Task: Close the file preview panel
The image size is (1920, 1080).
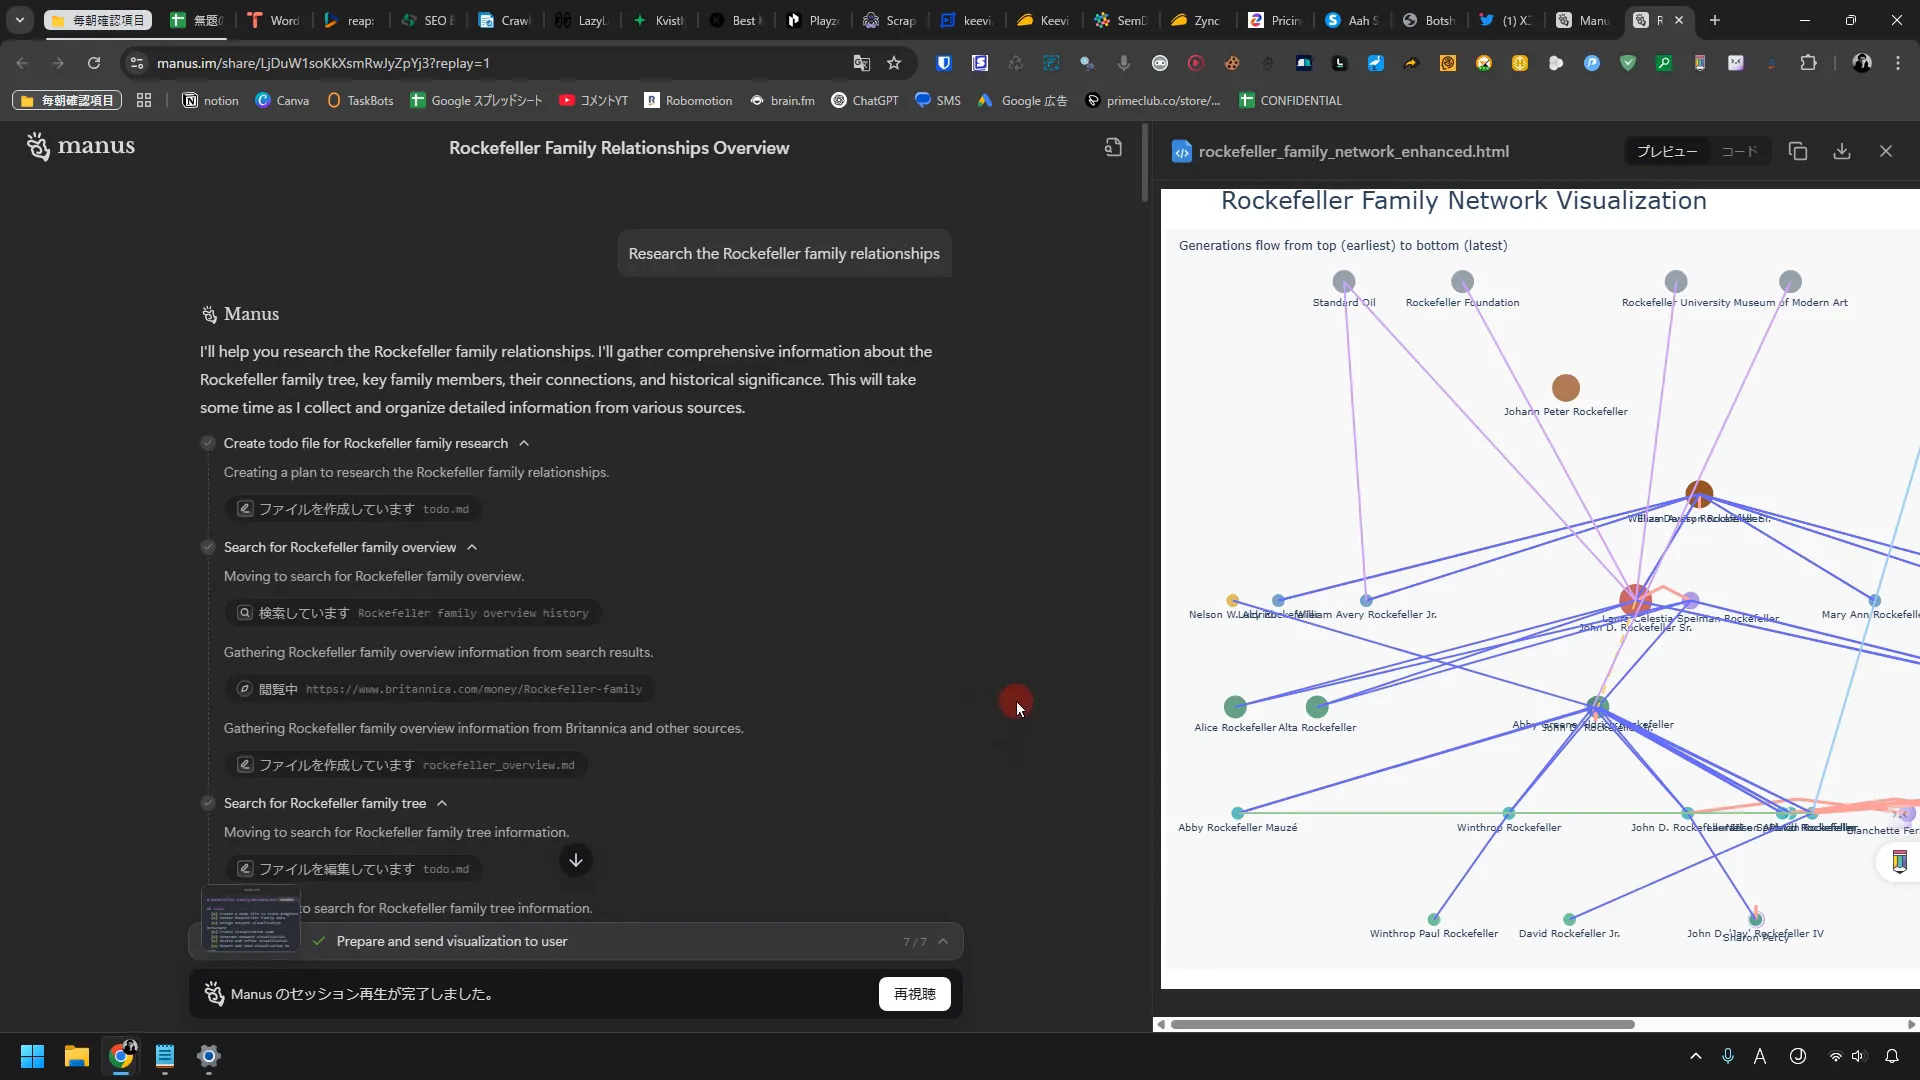Action: pyautogui.click(x=1886, y=151)
